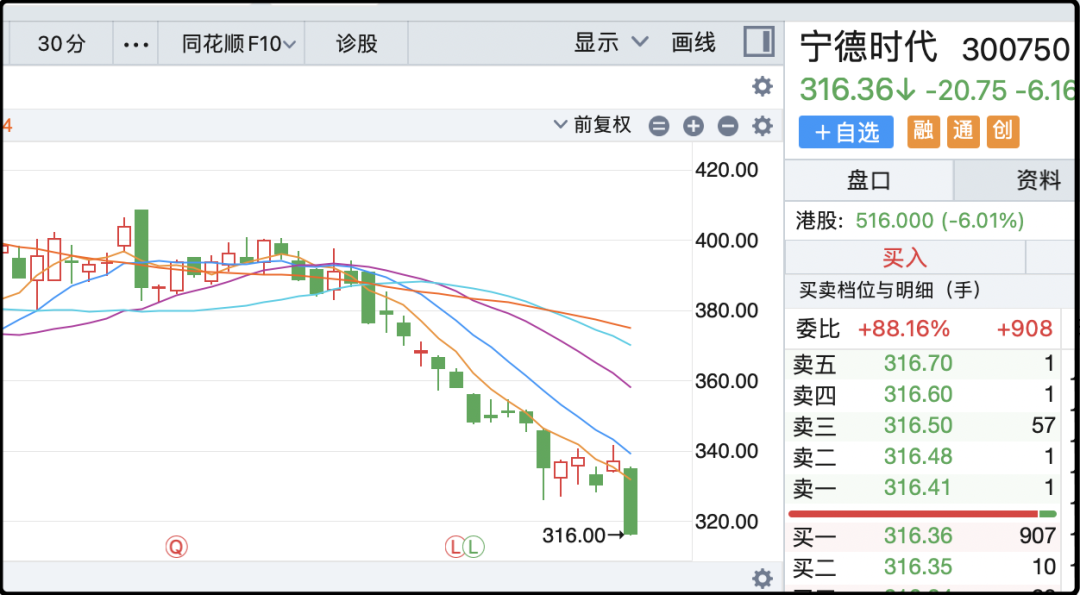Click the 420.00 price axis label
The width and height of the screenshot is (1080, 595).
725,170
